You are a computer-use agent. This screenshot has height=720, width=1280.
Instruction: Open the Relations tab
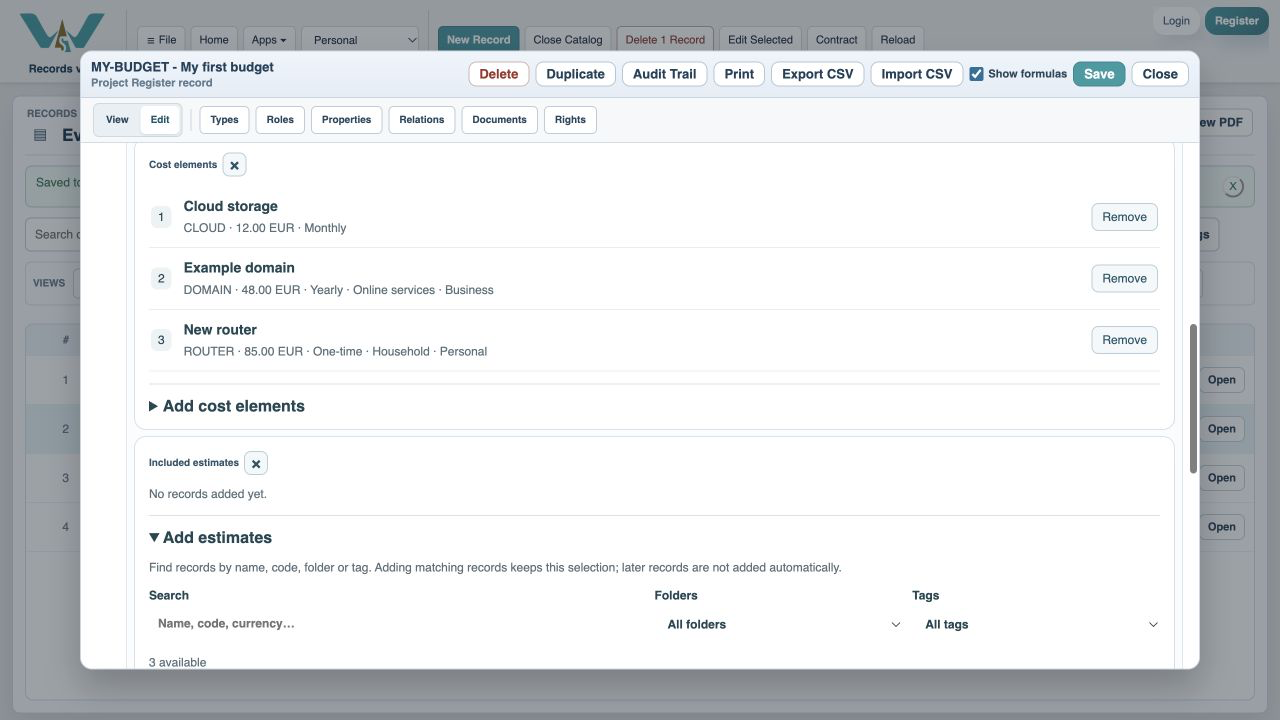point(422,120)
